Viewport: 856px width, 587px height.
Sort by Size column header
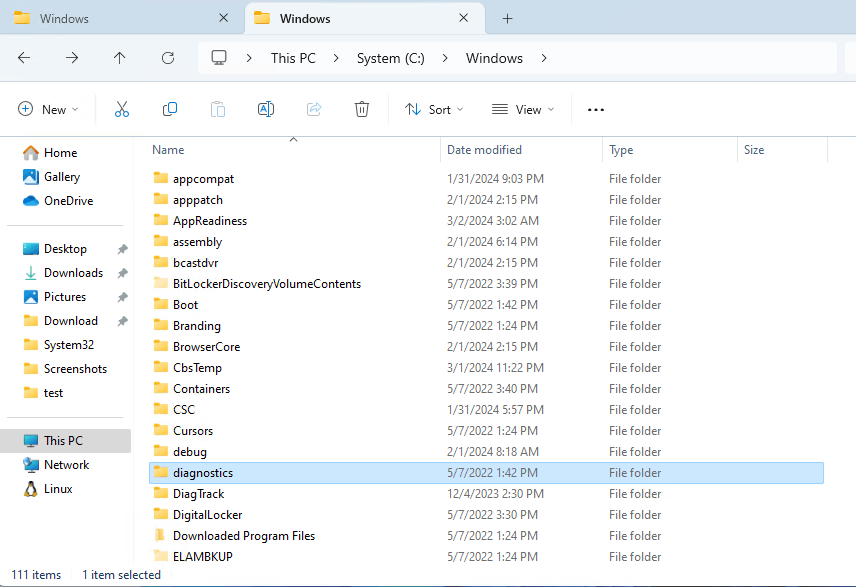(x=782, y=150)
